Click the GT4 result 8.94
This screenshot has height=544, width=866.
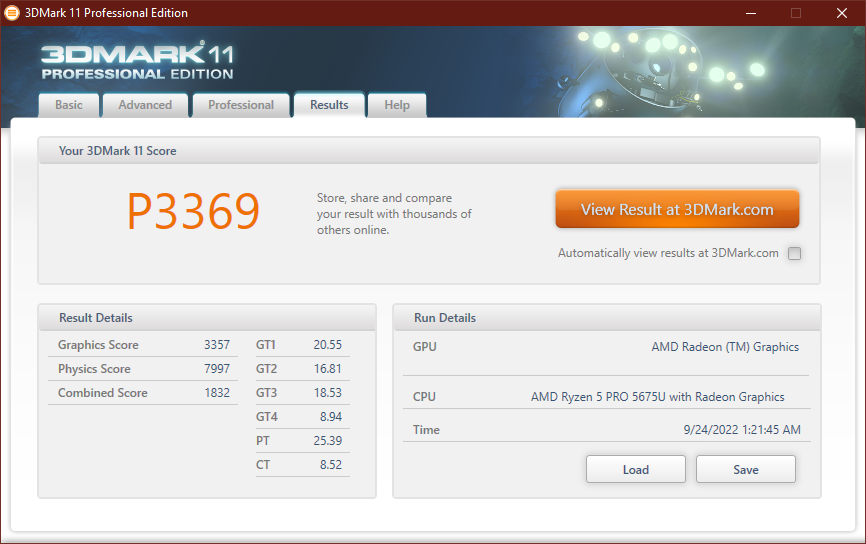coord(331,417)
